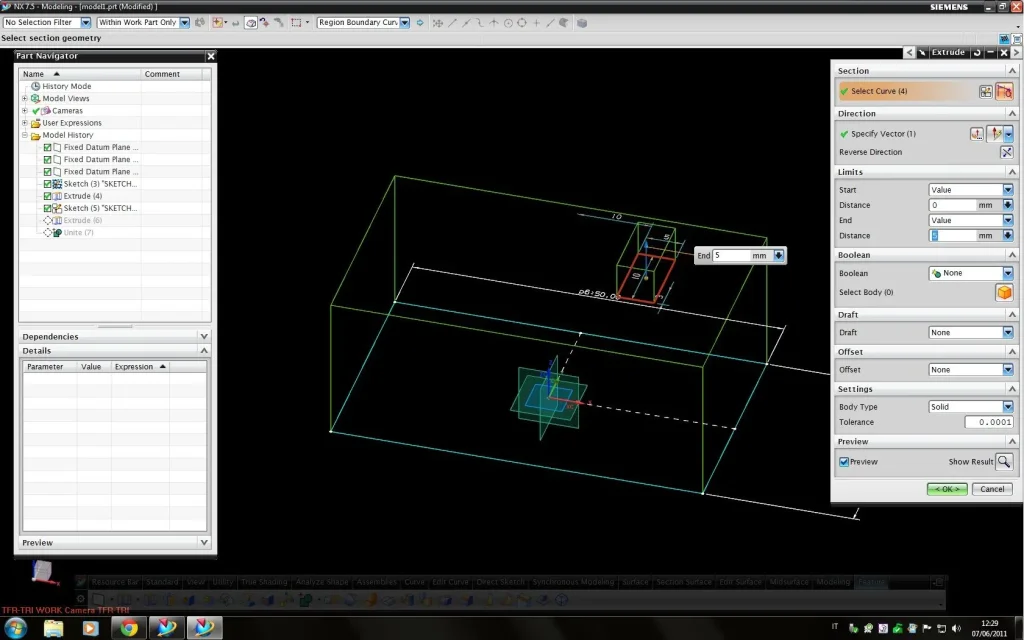This screenshot has height=640, width=1024.
Task: Click the next arrow on the Extrude title bar
Action: tap(1016, 52)
